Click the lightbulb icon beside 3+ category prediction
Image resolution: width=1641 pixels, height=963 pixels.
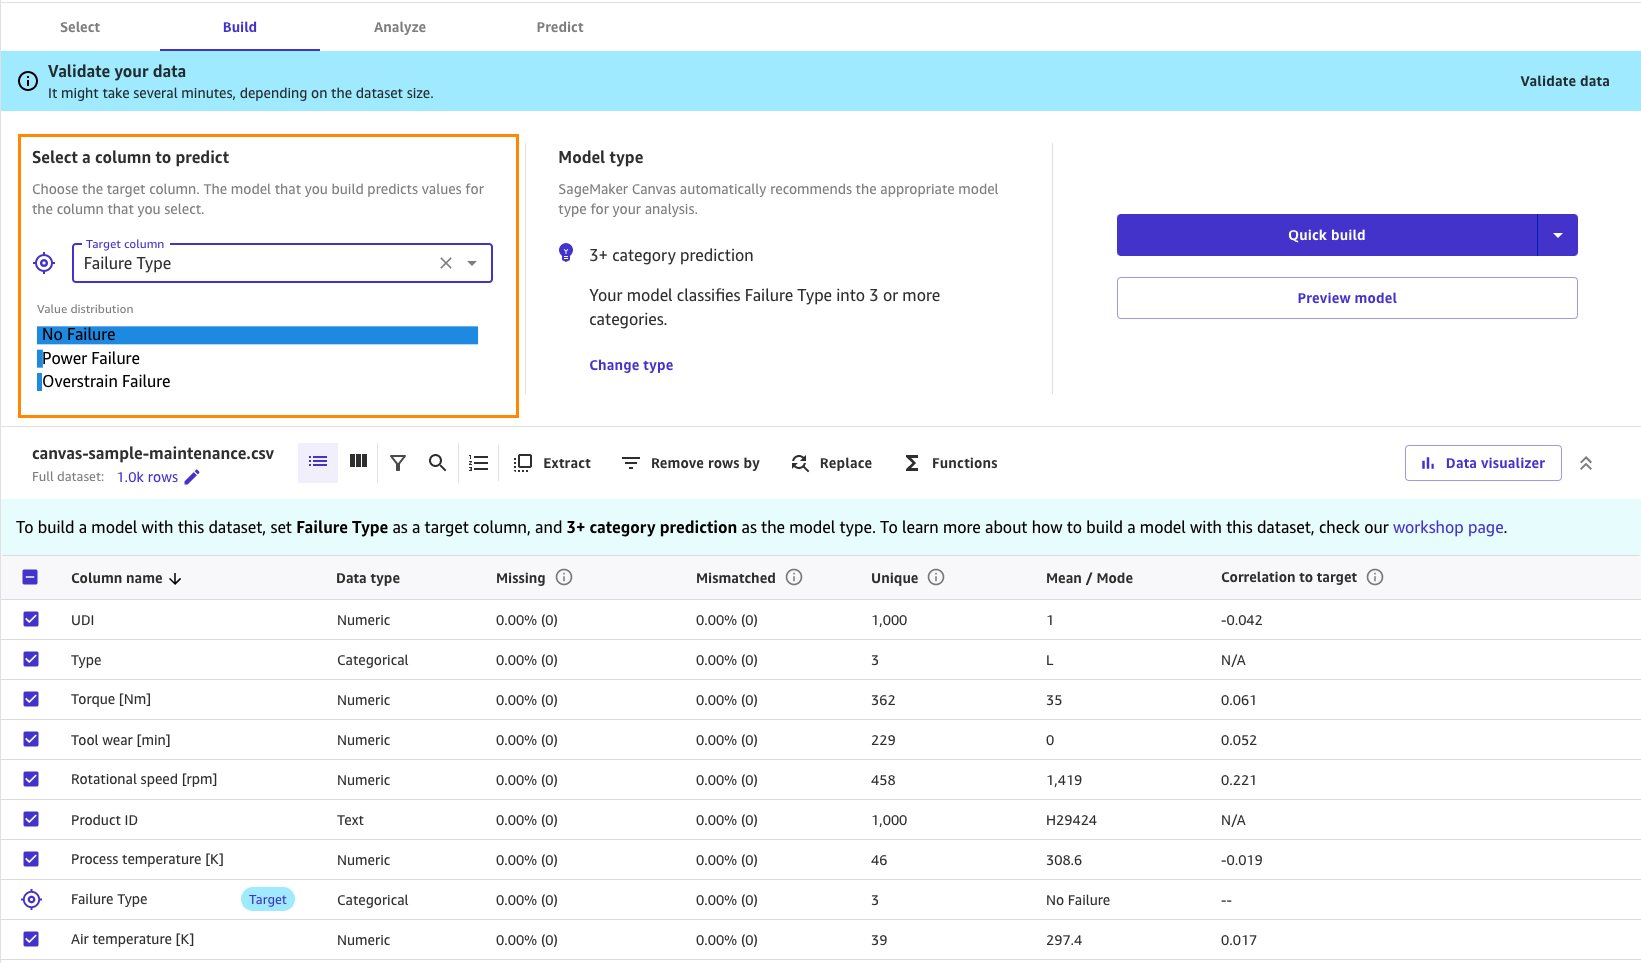[x=566, y=253]
